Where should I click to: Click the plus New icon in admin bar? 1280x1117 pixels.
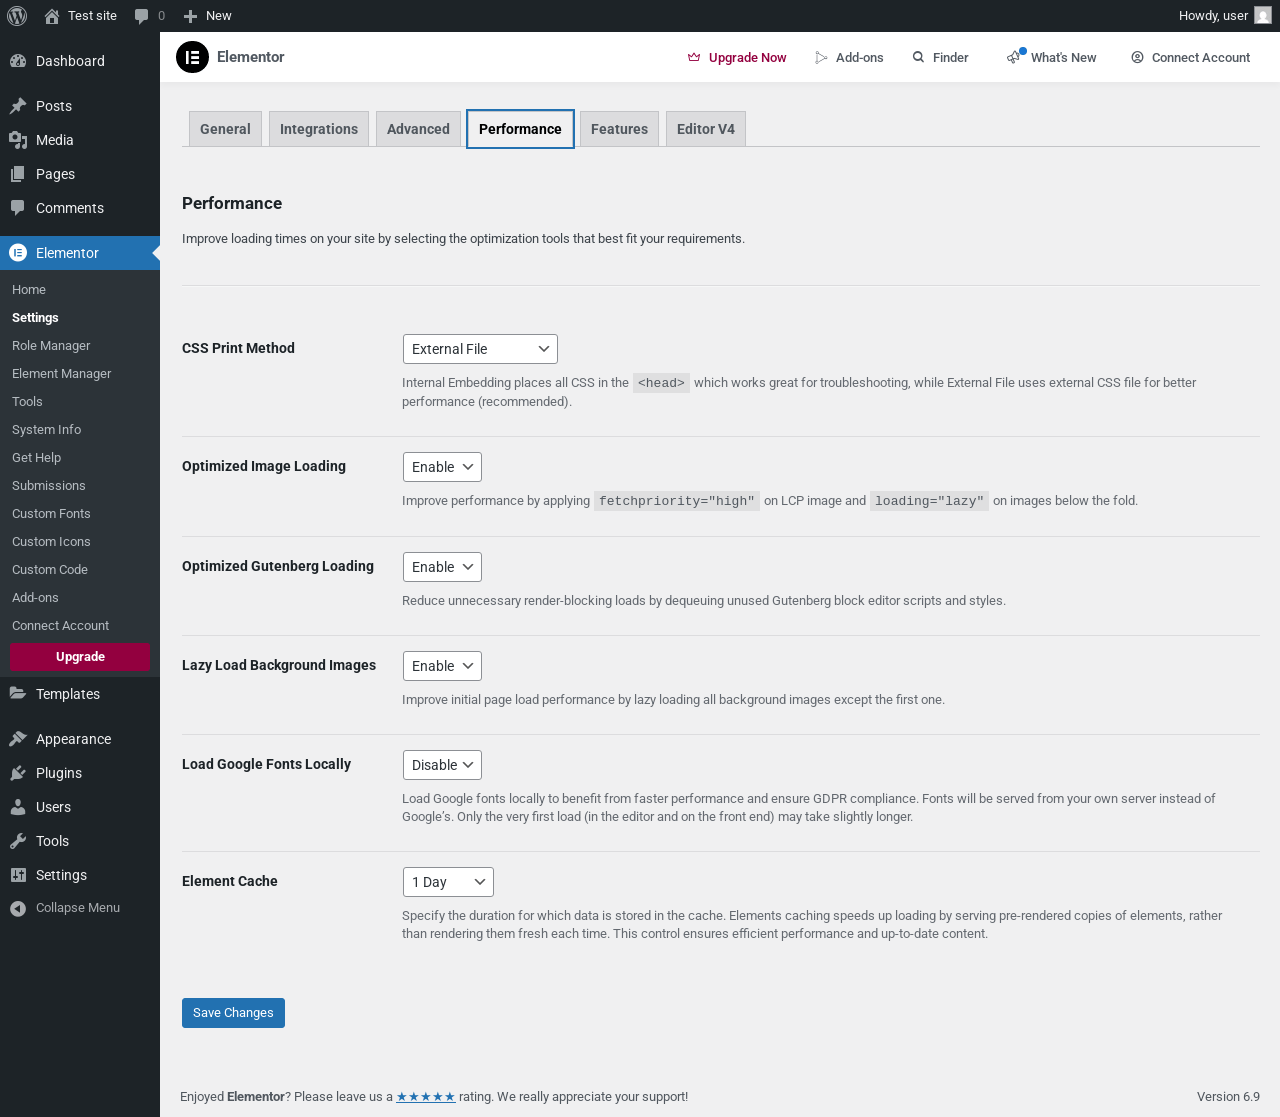pyautogui.click(x=190, y=16)
